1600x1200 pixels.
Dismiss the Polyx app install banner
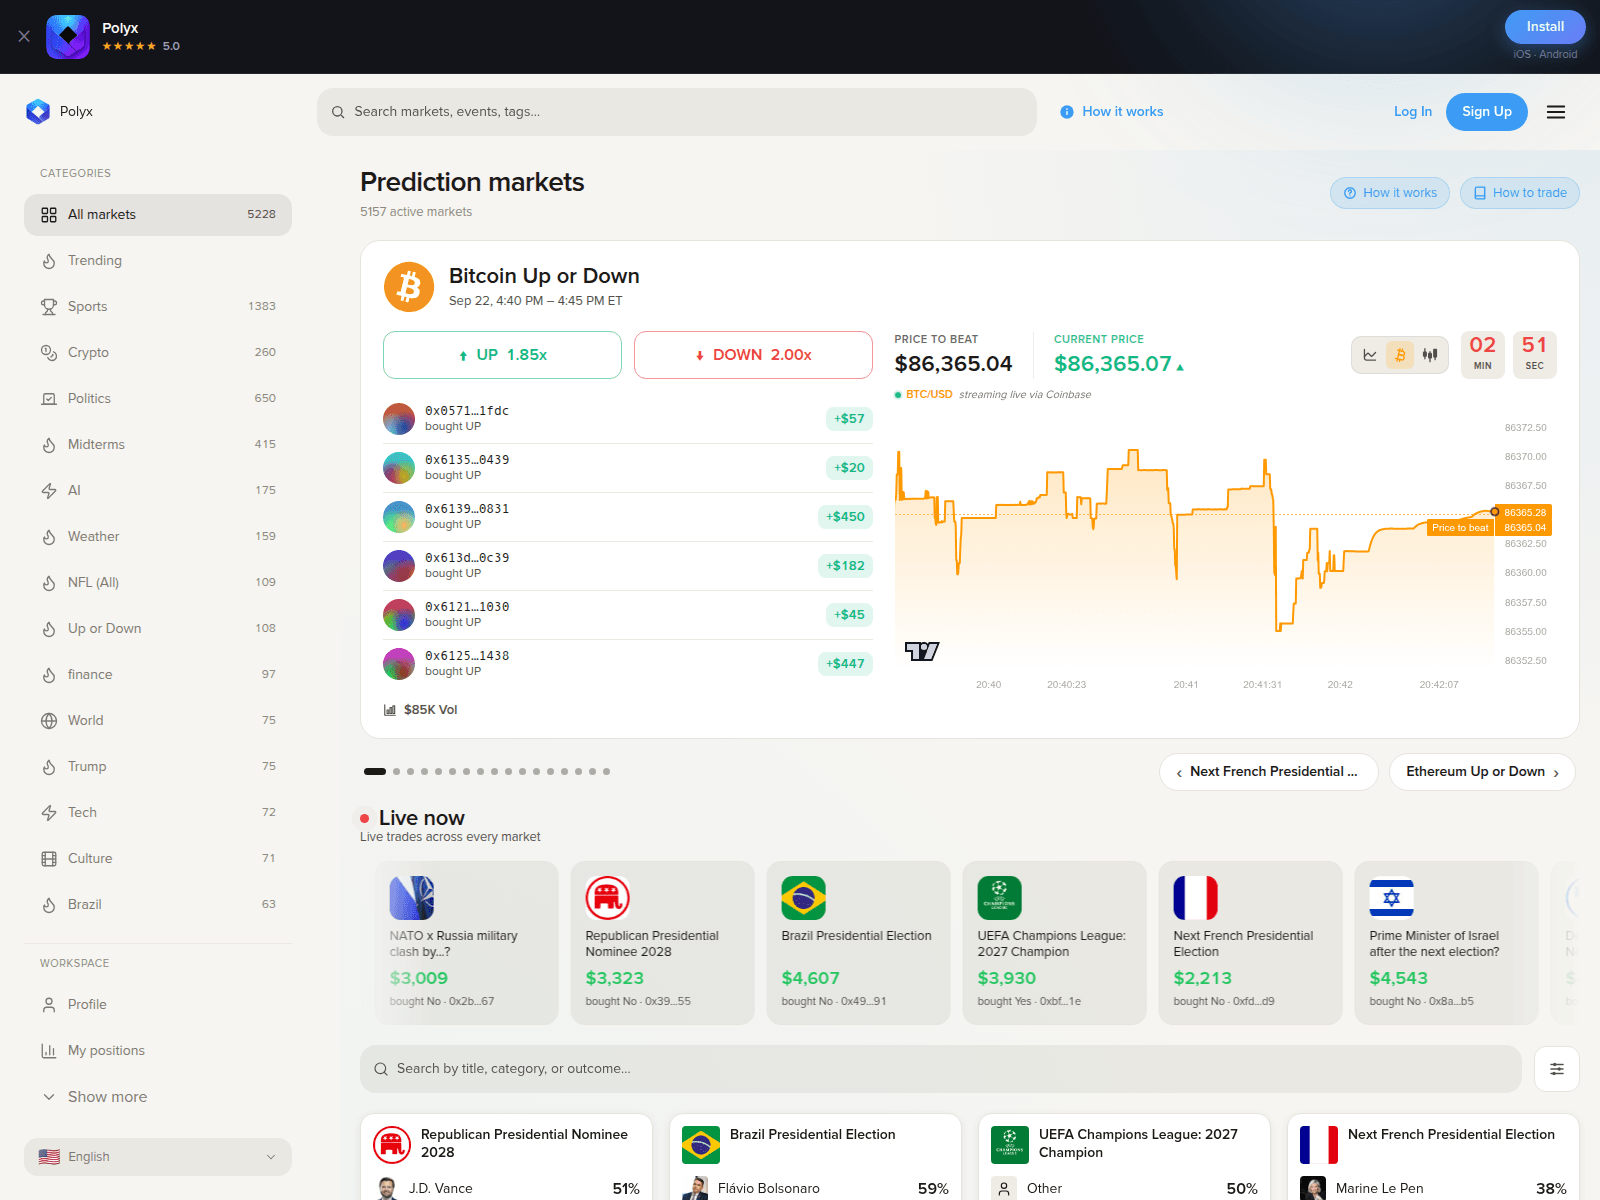(x=24, y=36)
